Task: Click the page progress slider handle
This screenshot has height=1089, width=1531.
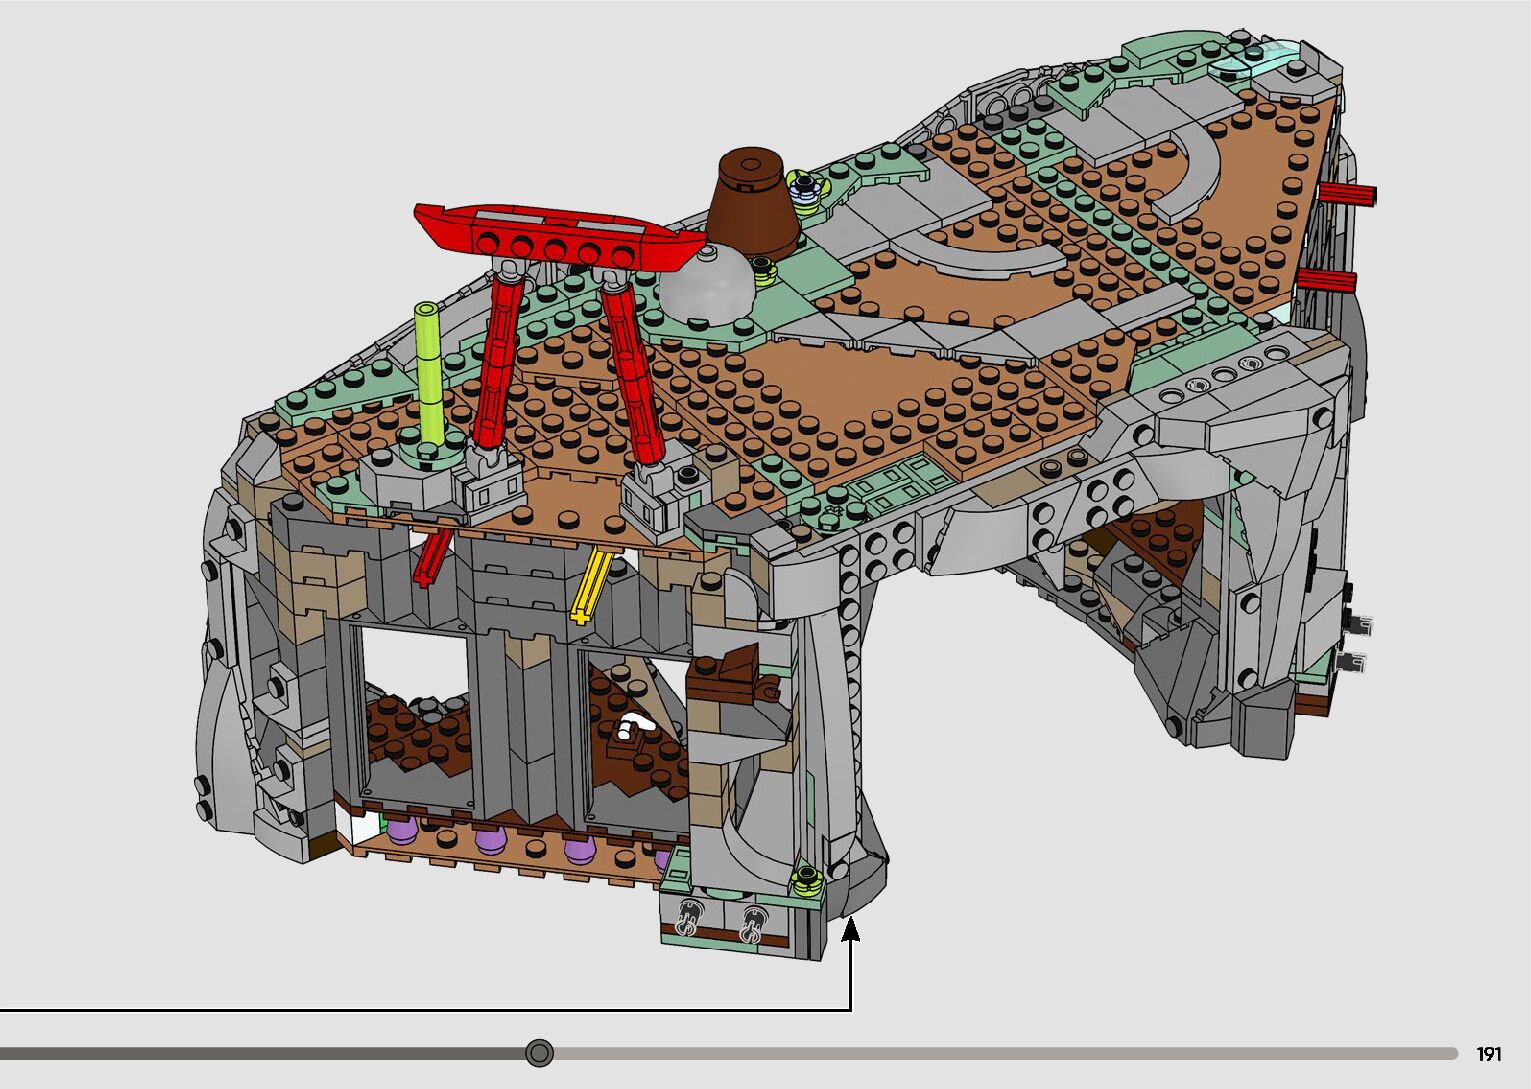Action: click(x=539, y=1053)
